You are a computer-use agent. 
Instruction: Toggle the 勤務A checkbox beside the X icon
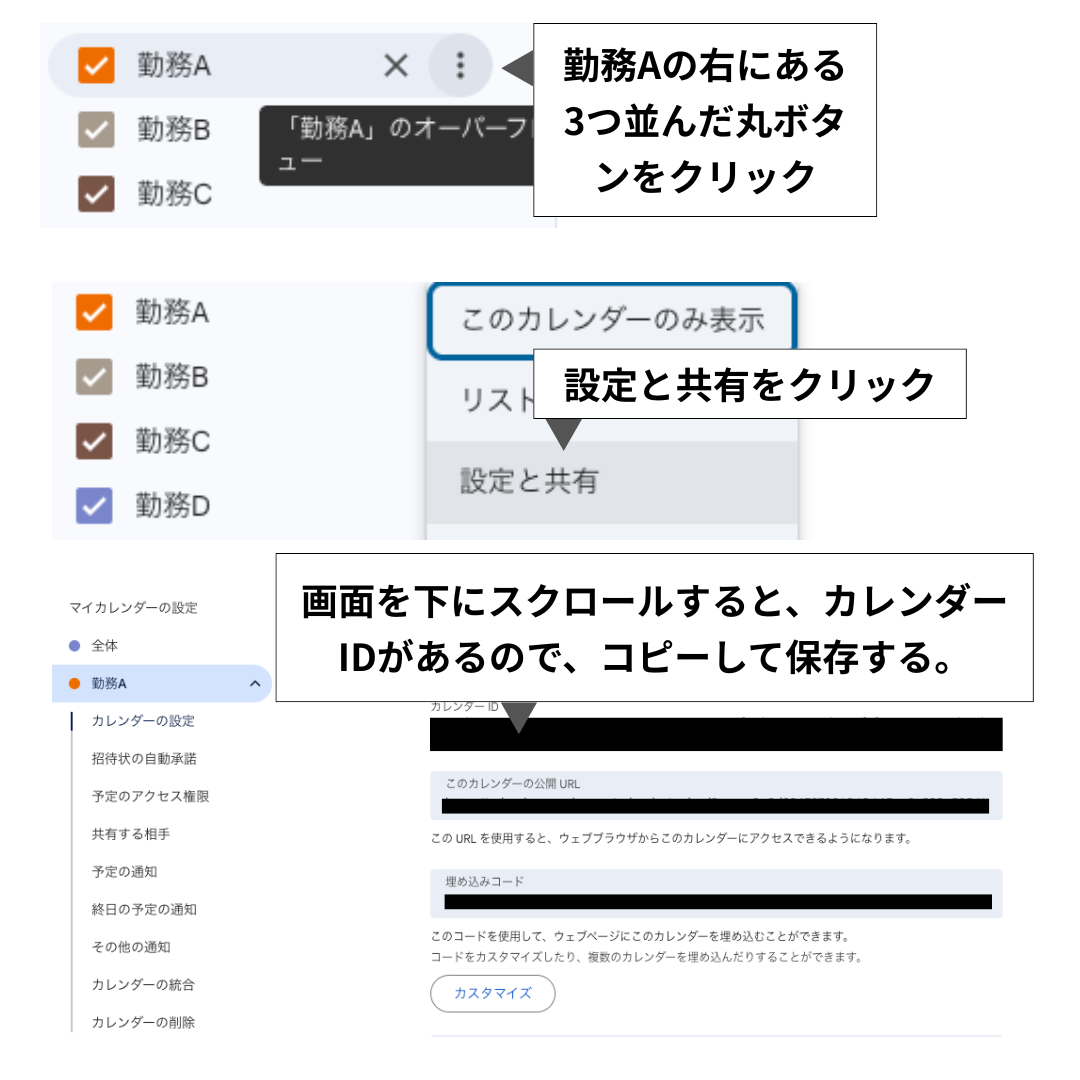[96, 65]
